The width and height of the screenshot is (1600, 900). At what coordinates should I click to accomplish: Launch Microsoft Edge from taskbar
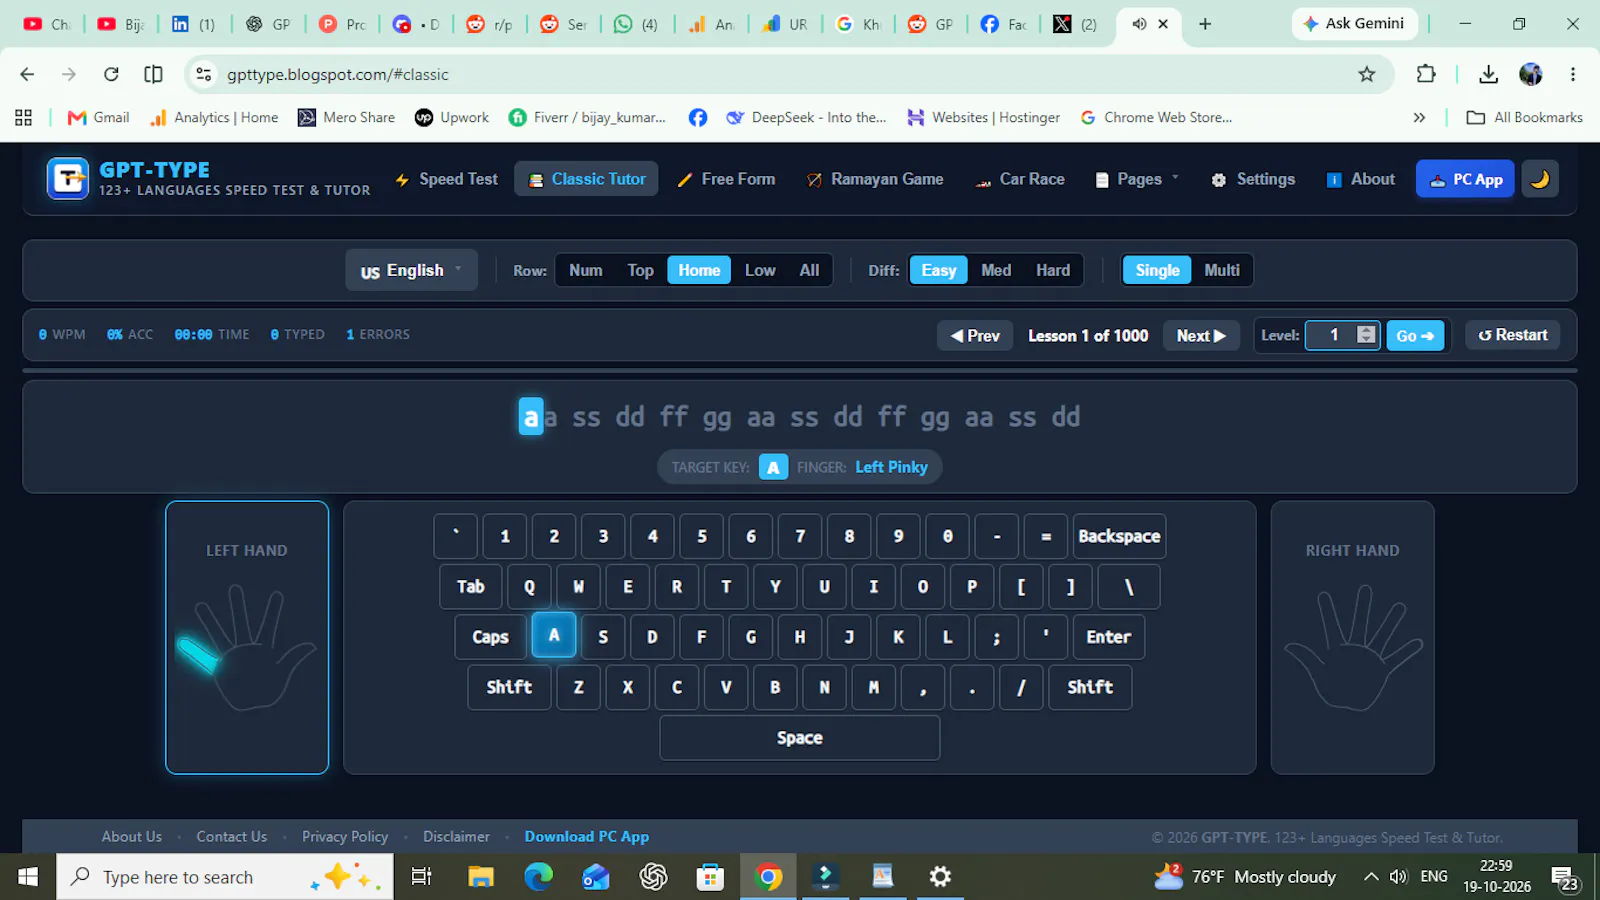click(538, 877)
